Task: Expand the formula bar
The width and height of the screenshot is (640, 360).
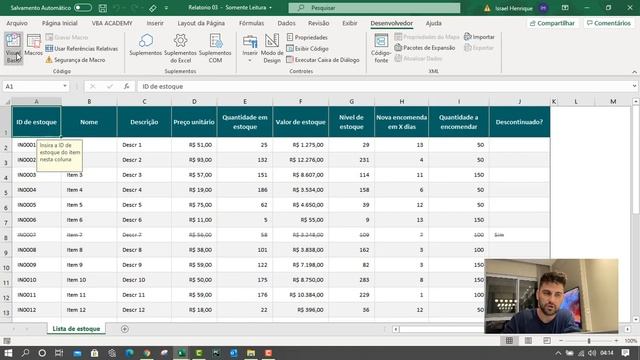Action: 634,86
